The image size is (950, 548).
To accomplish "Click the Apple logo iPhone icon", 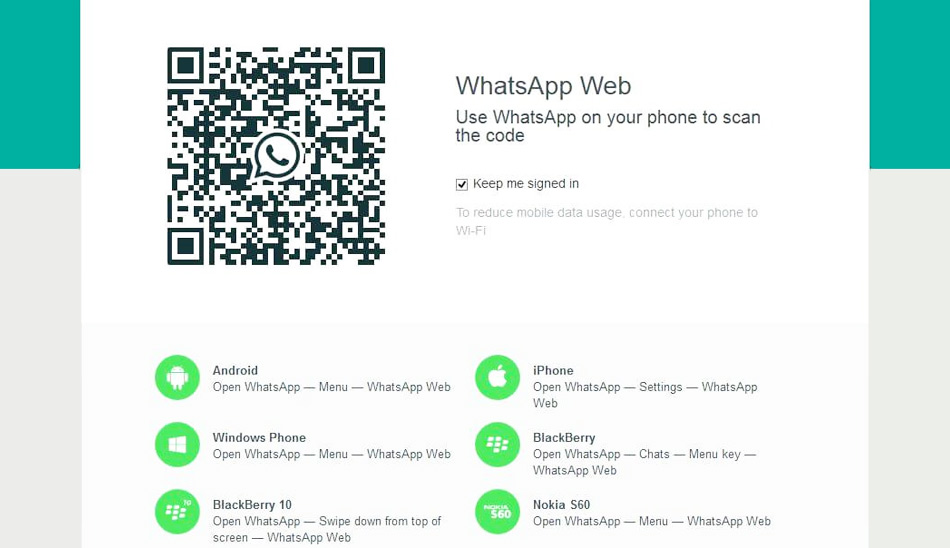I will pos(497,378).
